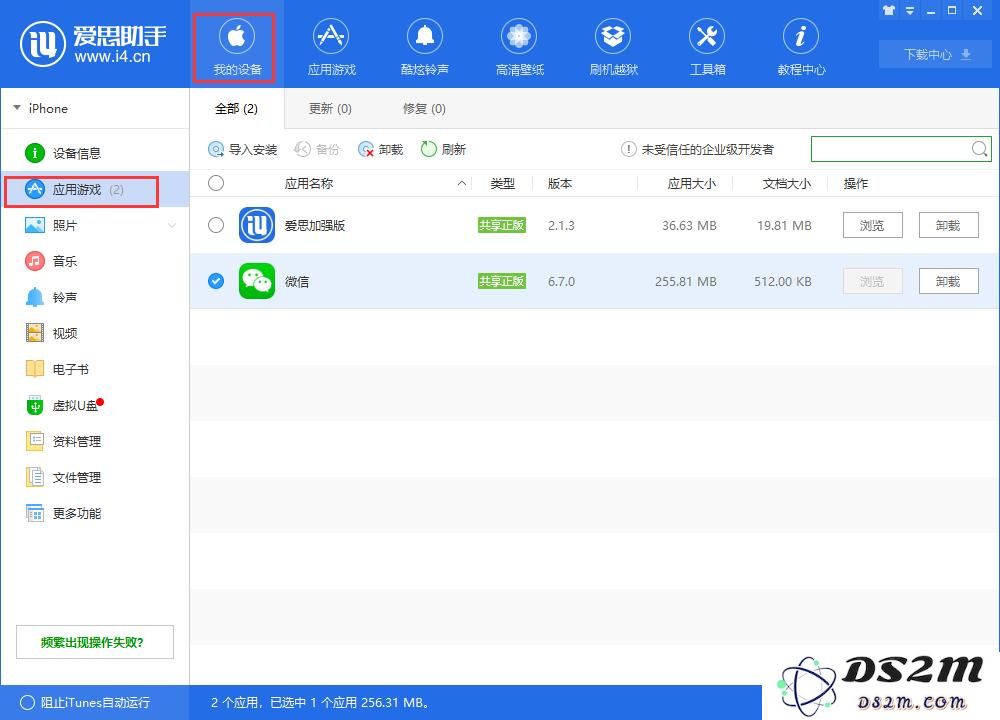
Task: Open the title bar dropdown menu icon
Action: [910, 11]
